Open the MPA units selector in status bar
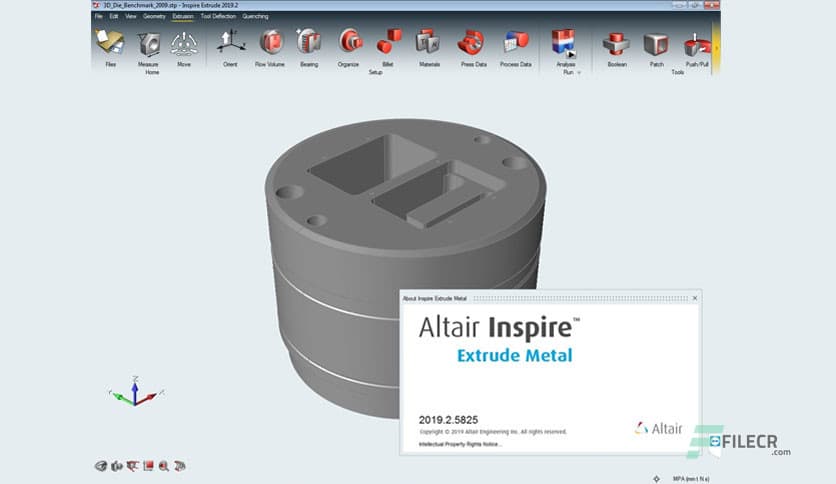This screenshot has width=836, height=484. (691, 479)
